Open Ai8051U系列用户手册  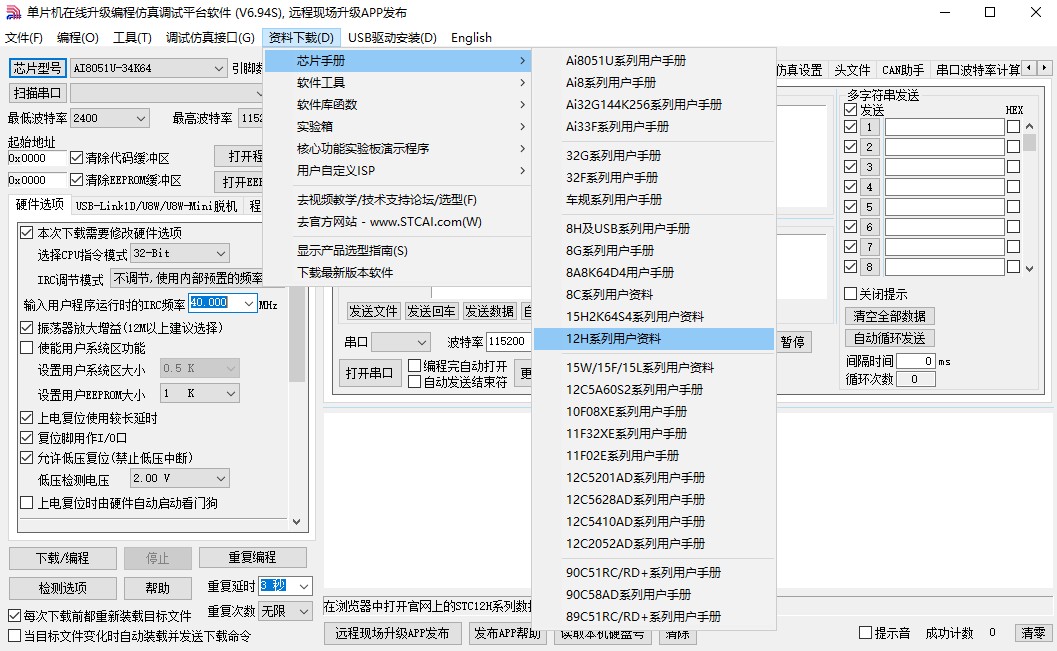(653, 61)
